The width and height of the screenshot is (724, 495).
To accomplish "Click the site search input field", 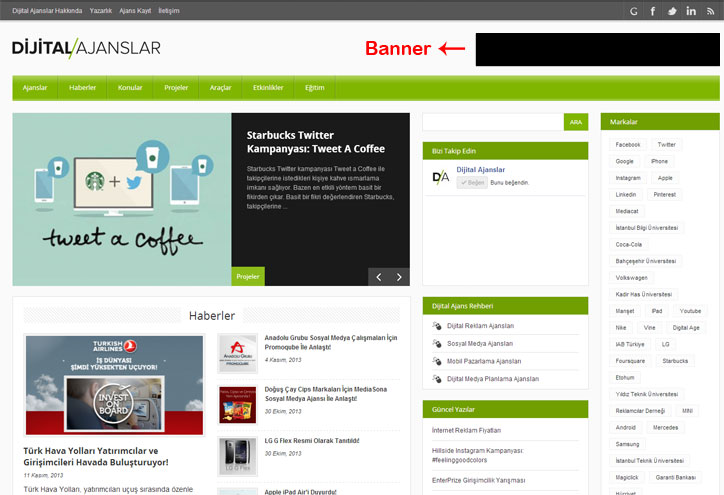I will (493, 122).
